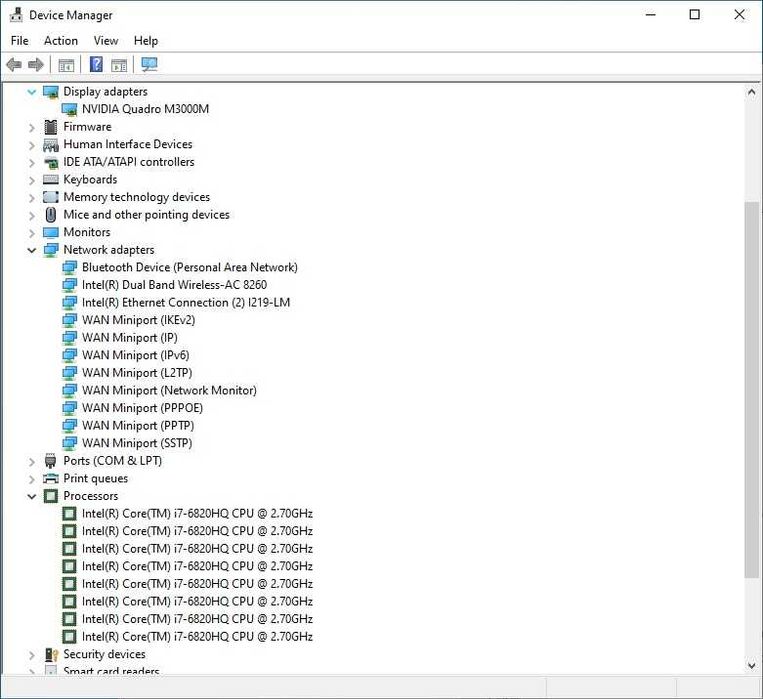This screenshot has width=763, height=699.
Task: Select Intel(R) Ethernet Connection (2) I219-LM
Action: click(186, 302)
